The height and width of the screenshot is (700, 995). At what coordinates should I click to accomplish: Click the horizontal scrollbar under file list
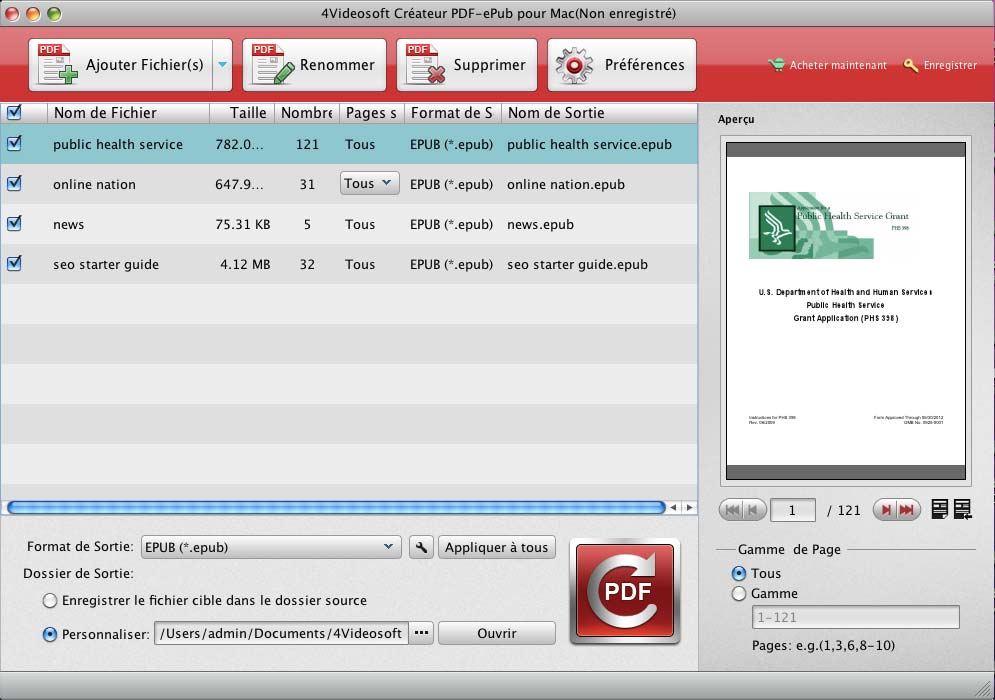point(335,508)
